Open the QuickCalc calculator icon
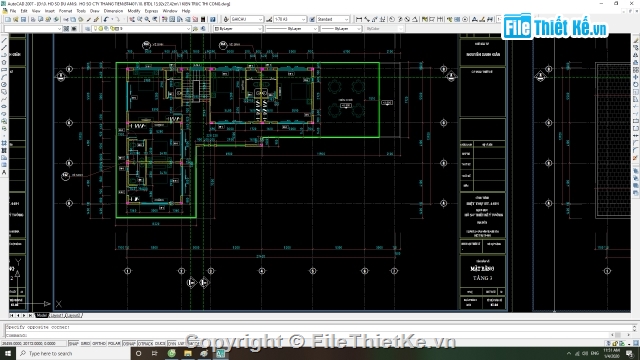 (203, 19)
